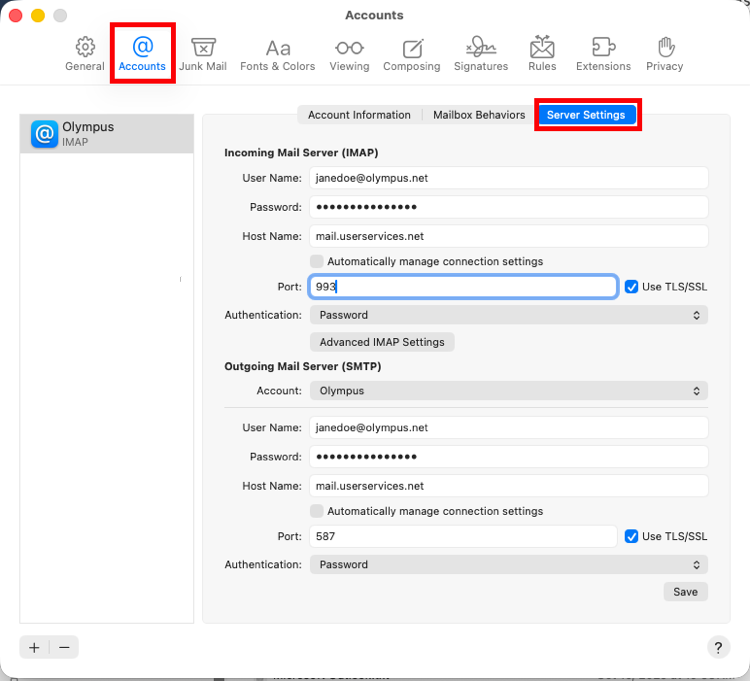Screen dimensions: 750x681
Task: Switch to Mailbox Behaviors tab
Action: 479,115
